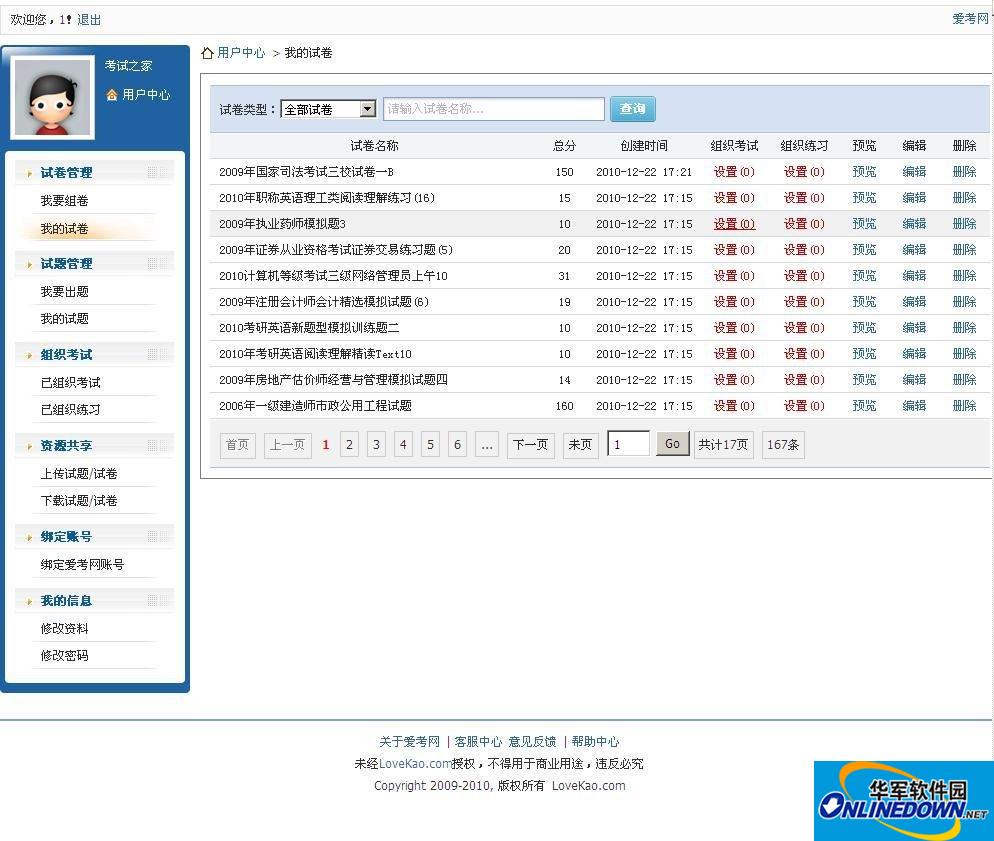This screenshot has width=994, height=841.
Task: Click the grid icon beside 资源共享 header
Action: [x=152, y=445]
